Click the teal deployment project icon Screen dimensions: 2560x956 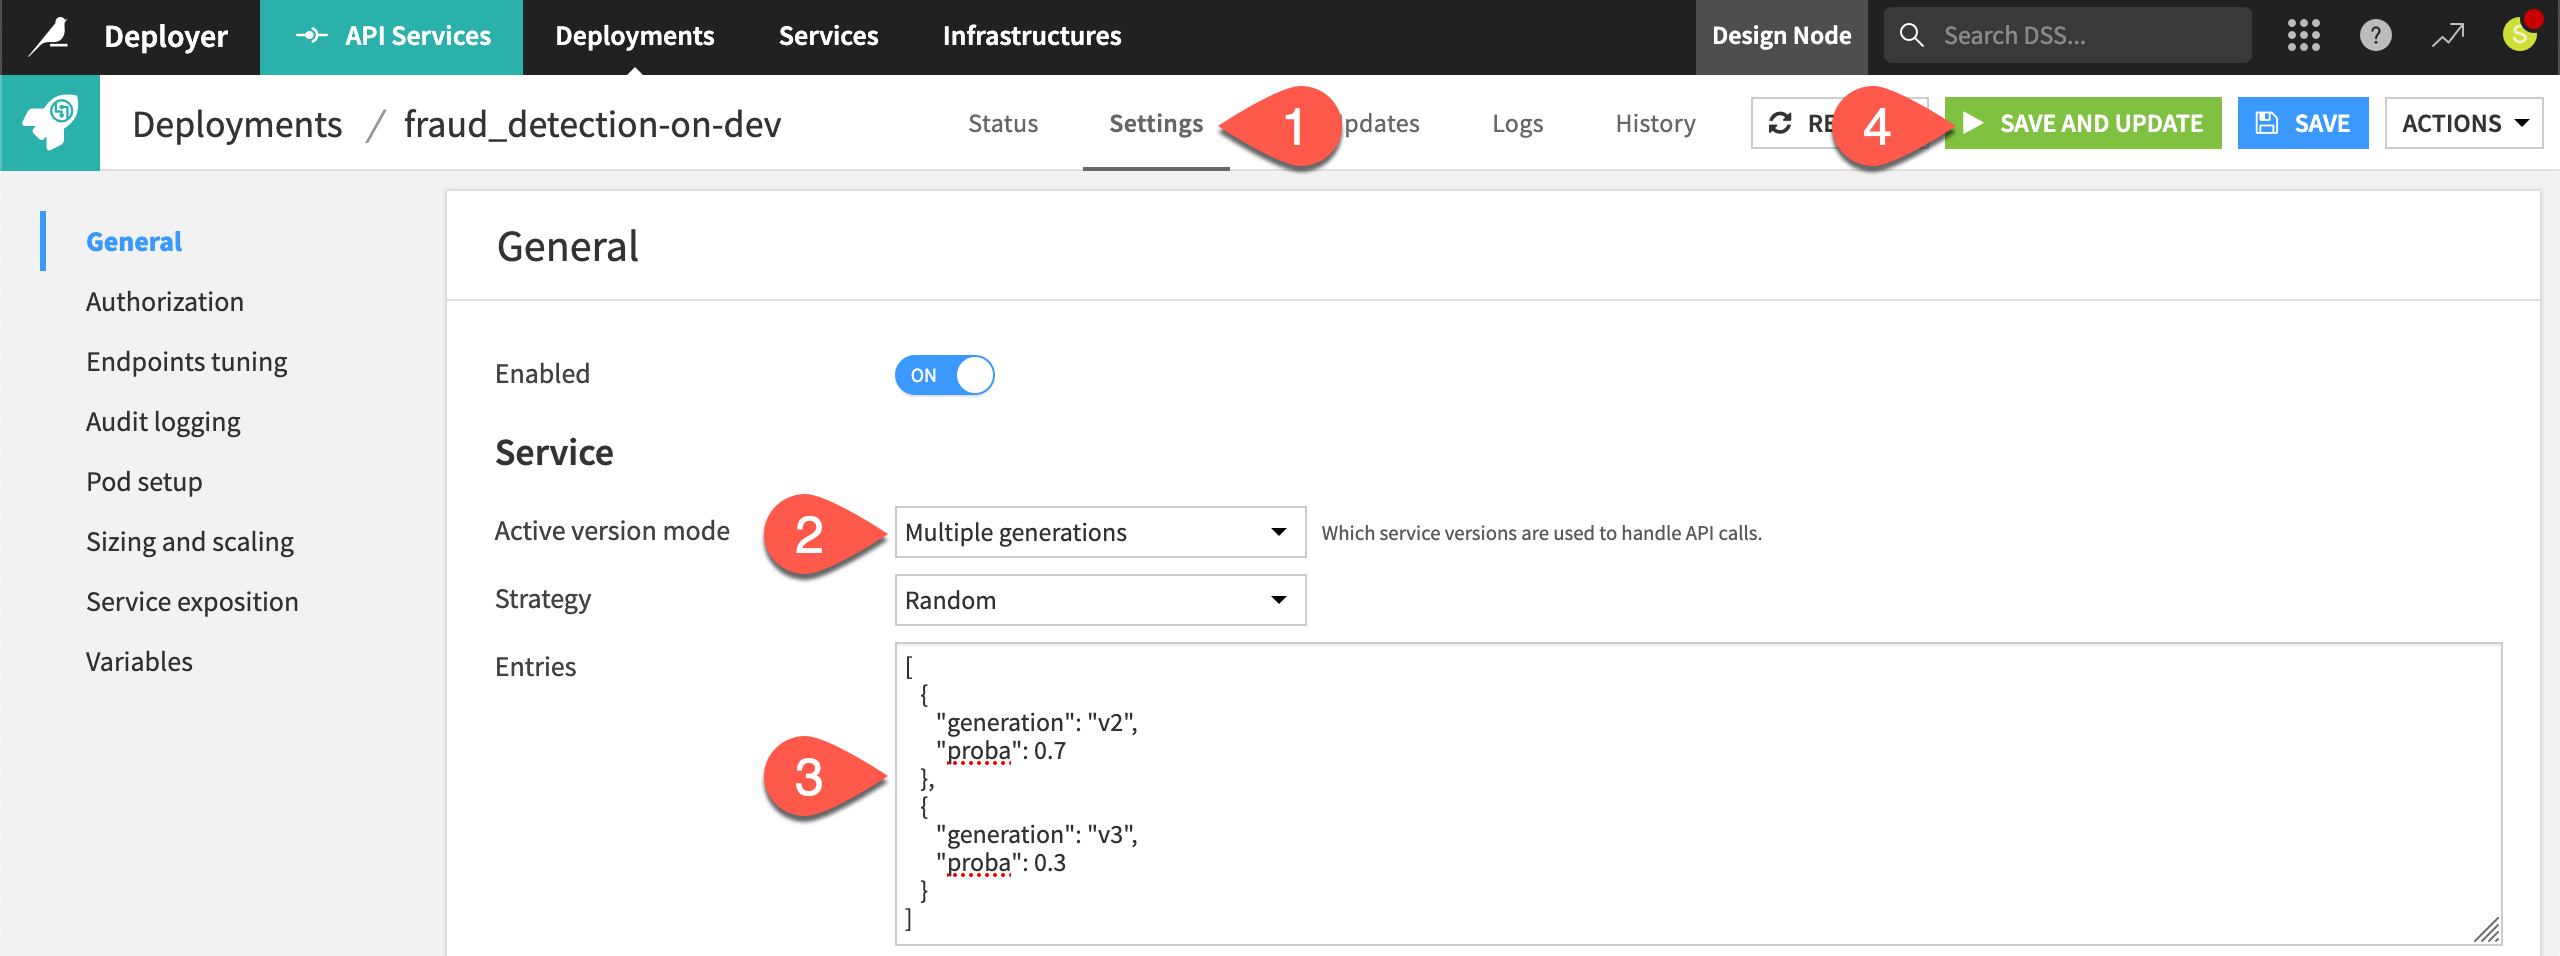tap(49, 122)
